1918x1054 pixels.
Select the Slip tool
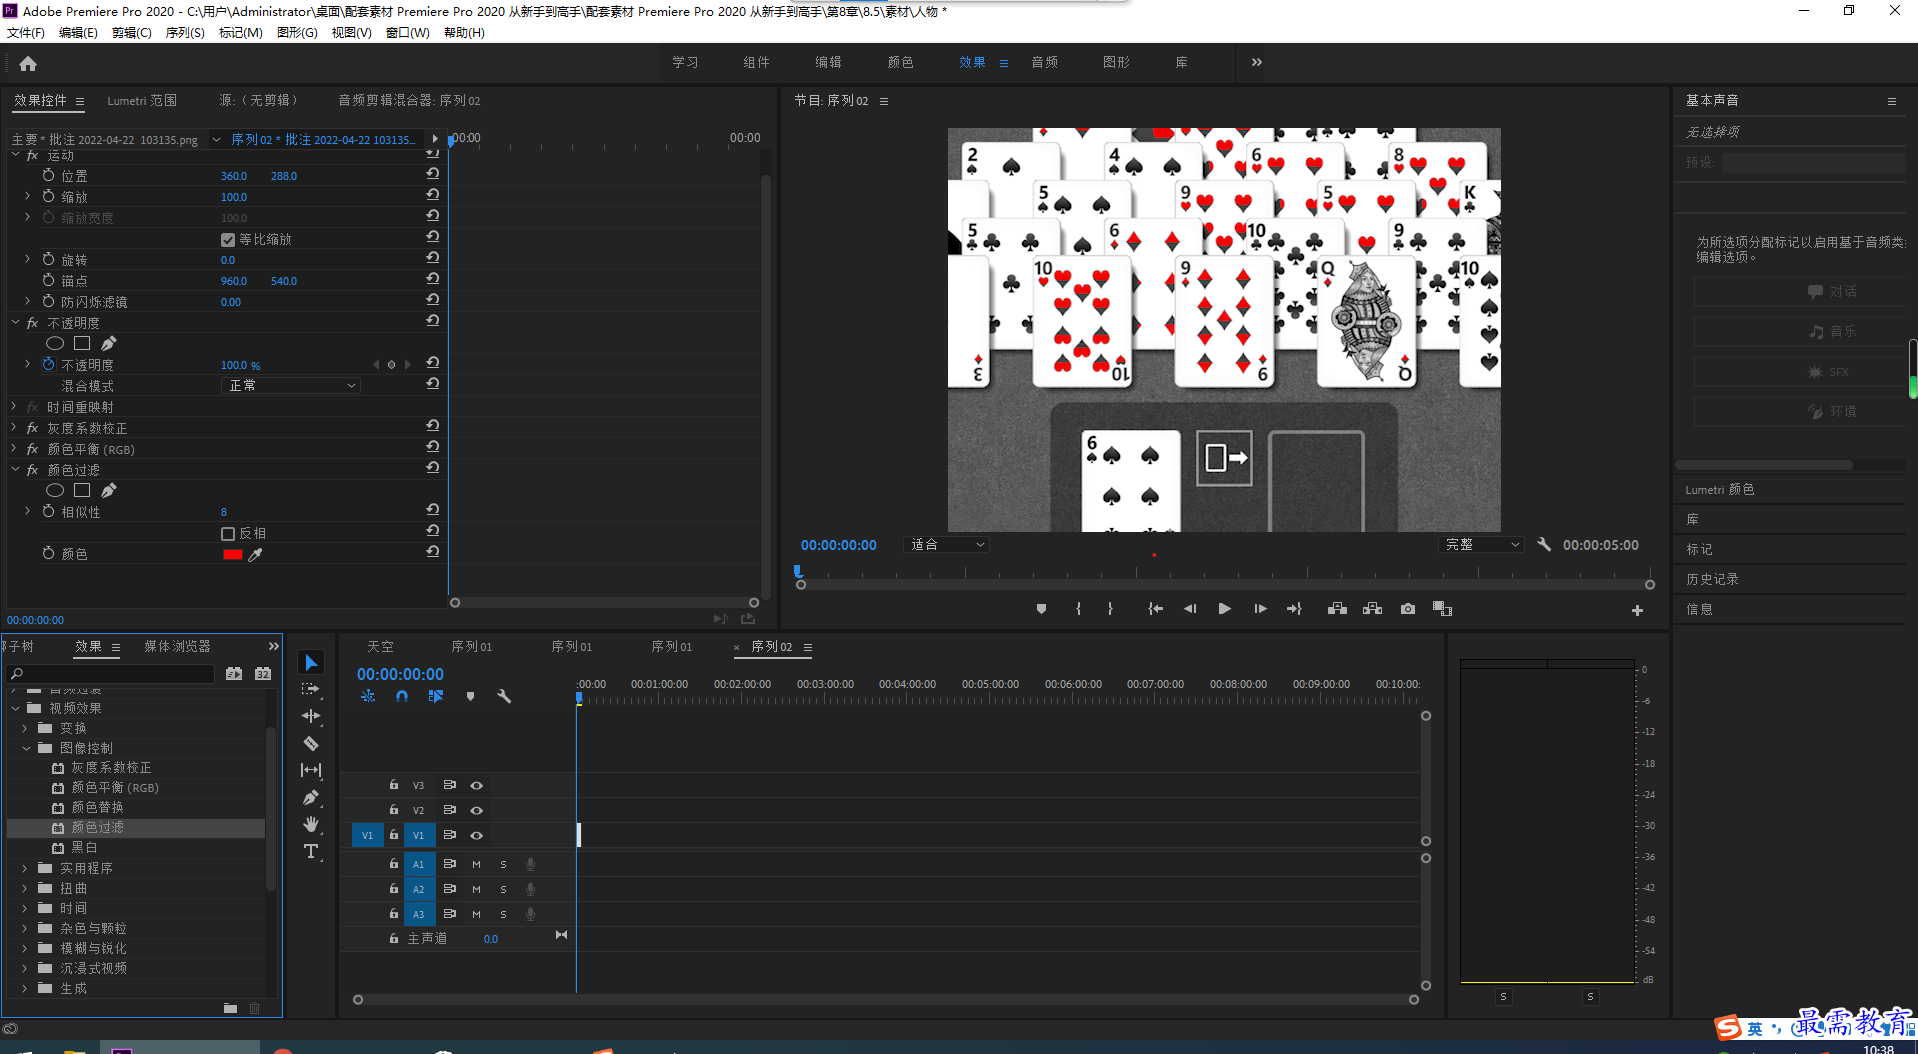(311, 770)
